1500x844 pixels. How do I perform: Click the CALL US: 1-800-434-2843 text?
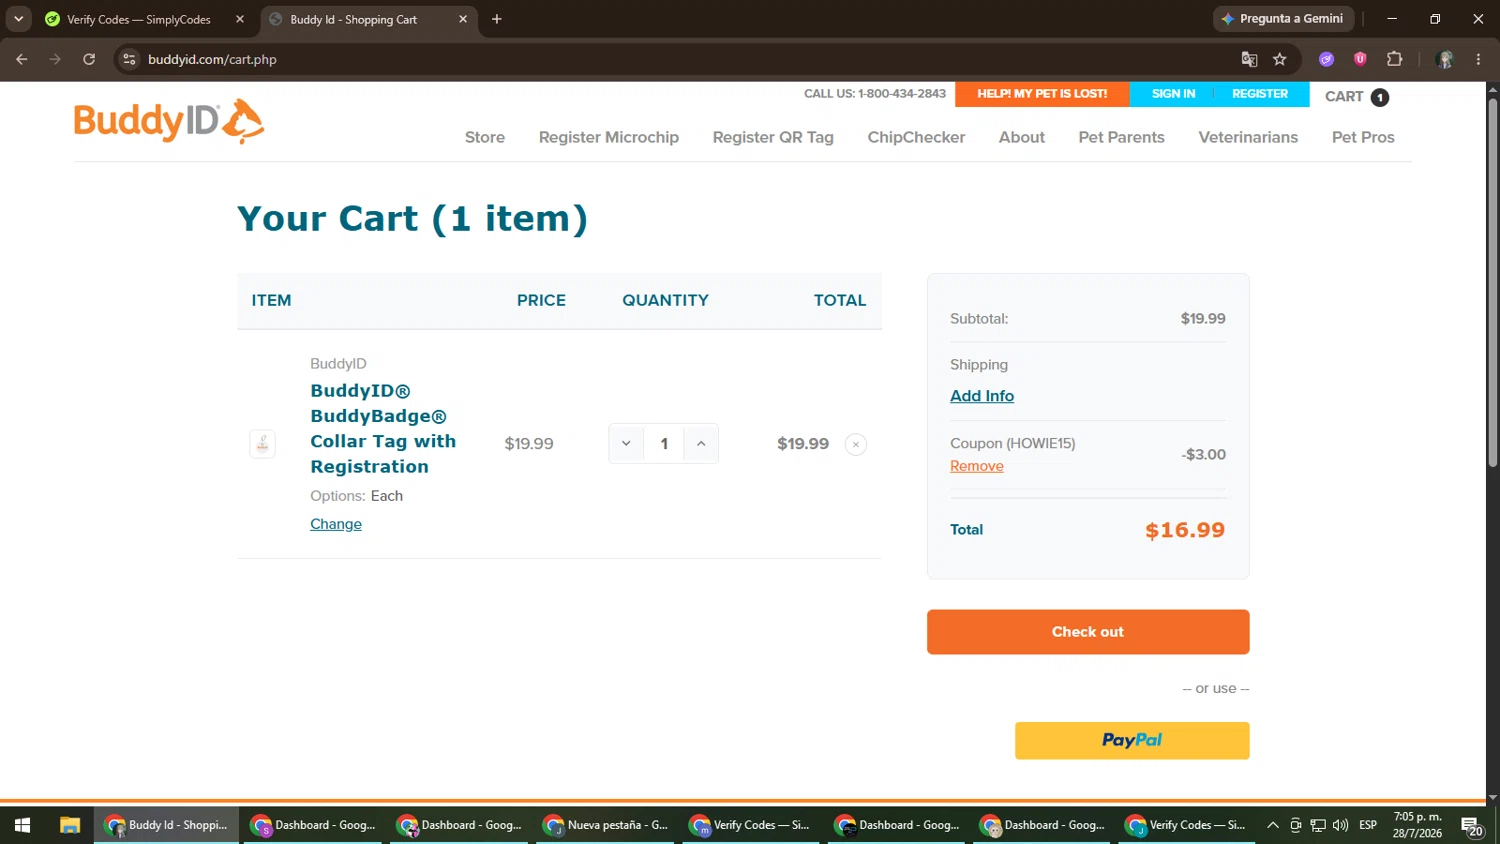point(875,94)
